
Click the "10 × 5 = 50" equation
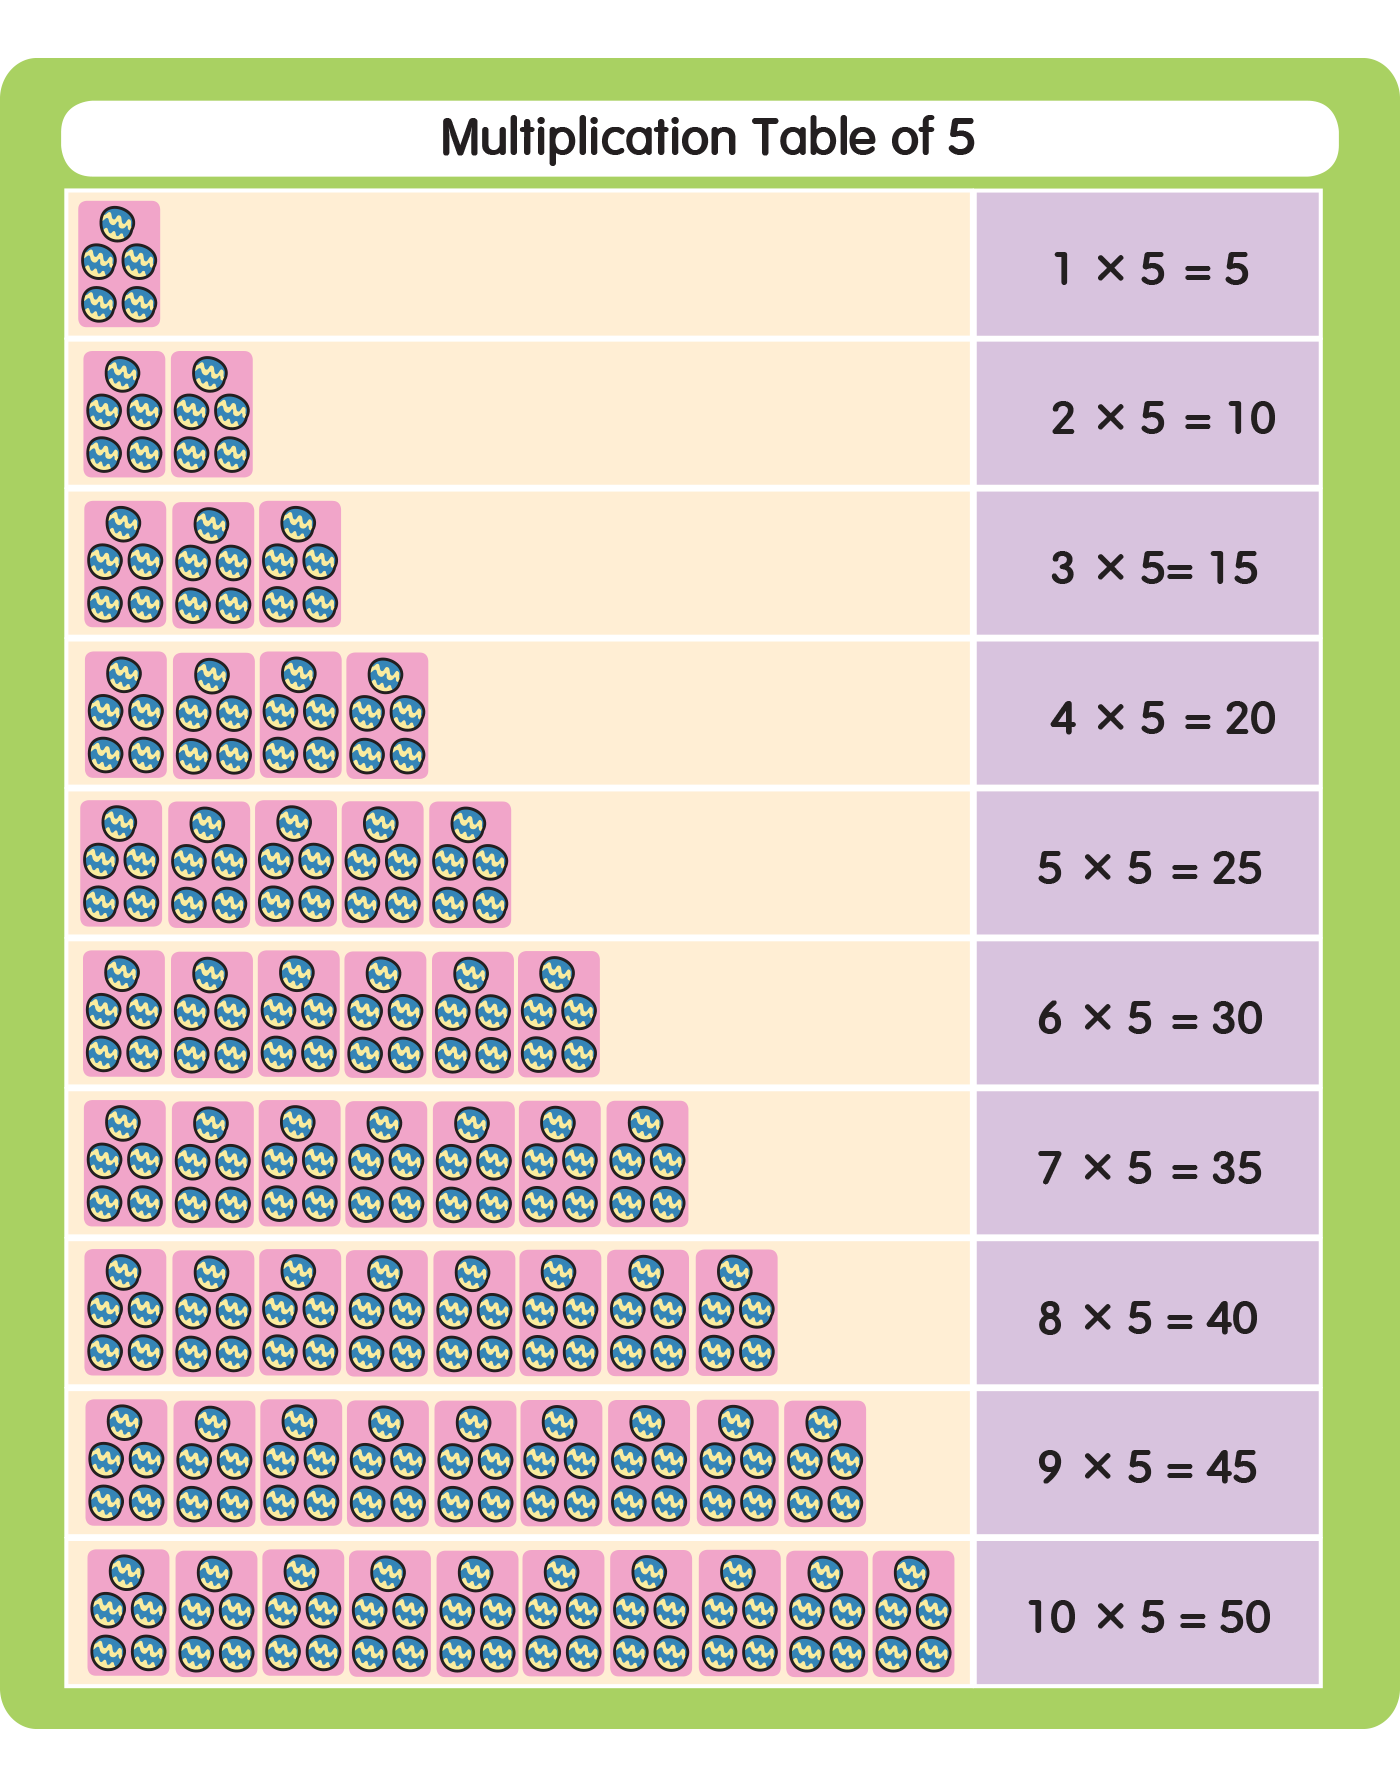tap(1149, 1617)
